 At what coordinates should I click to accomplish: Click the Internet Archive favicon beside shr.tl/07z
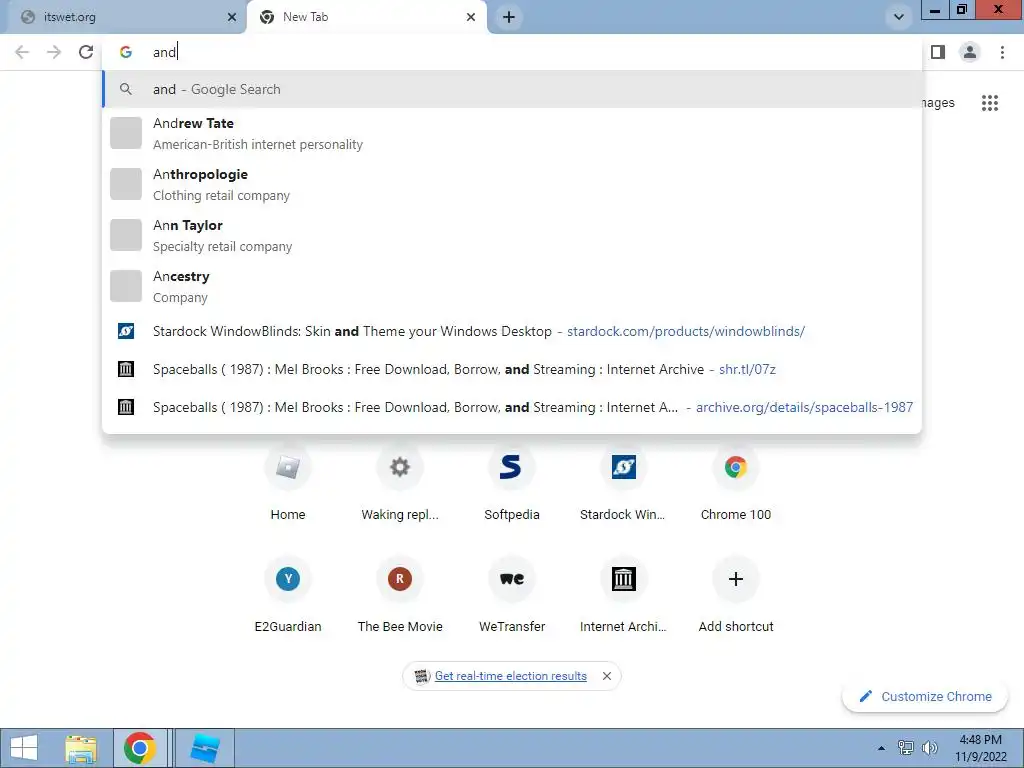[x=126, y=369]
